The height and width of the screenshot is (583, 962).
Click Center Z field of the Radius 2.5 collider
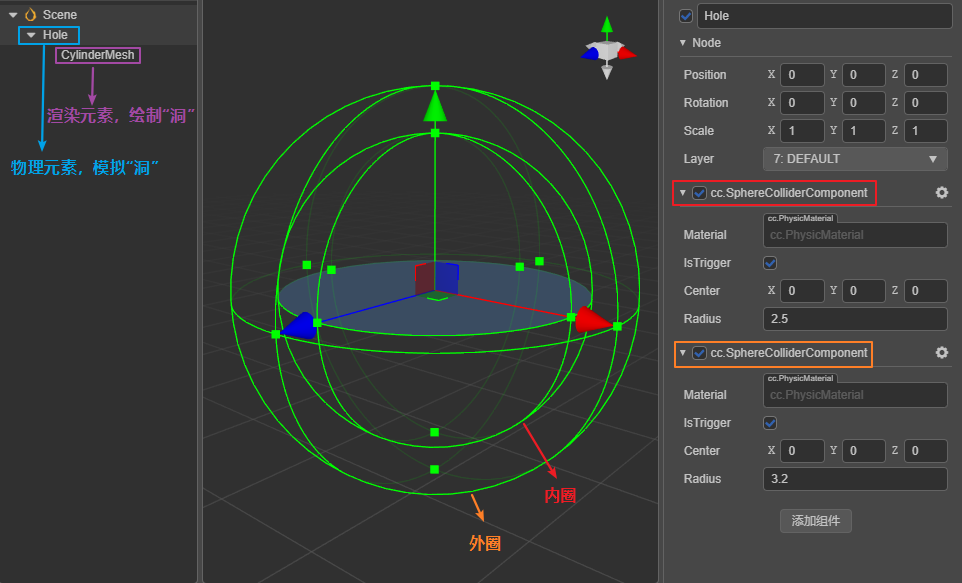click(x=926, y=291)
